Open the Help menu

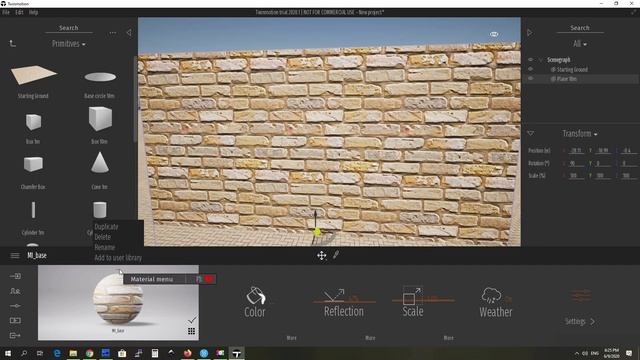click(x=33, y=12)
